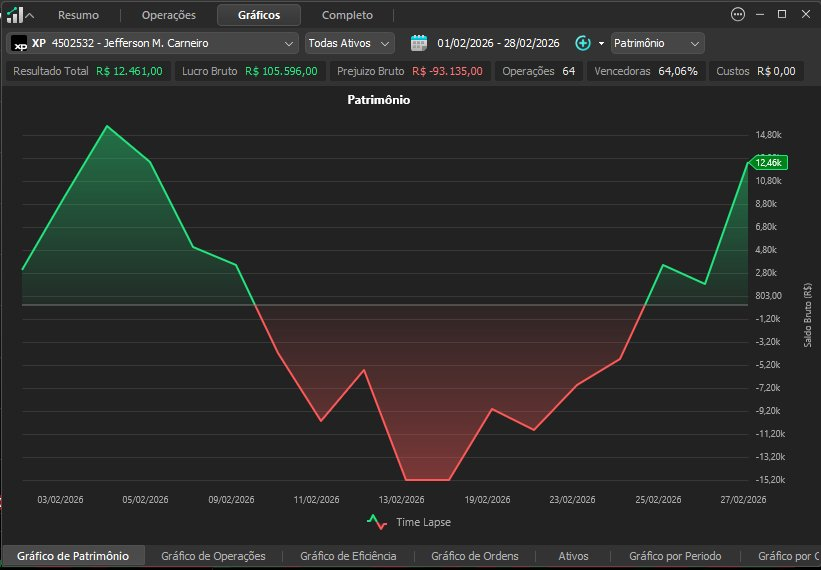
Task: Switch to the Operações tab
Action: point(169,15)
